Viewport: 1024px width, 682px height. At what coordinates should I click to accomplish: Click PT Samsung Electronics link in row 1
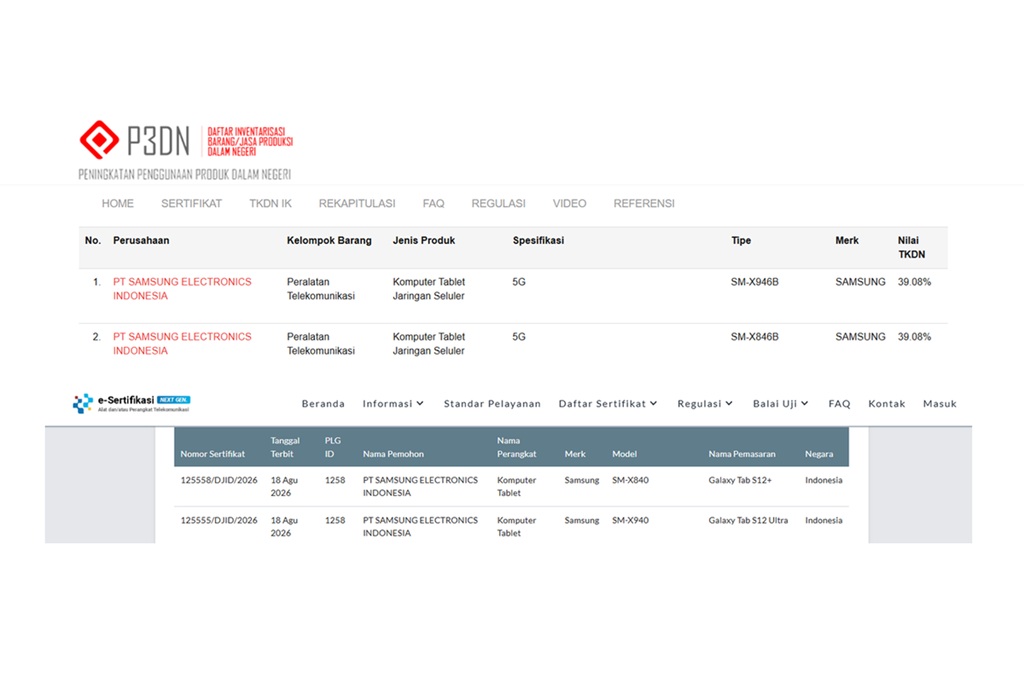pyautogui.click(x=182, y=289)
